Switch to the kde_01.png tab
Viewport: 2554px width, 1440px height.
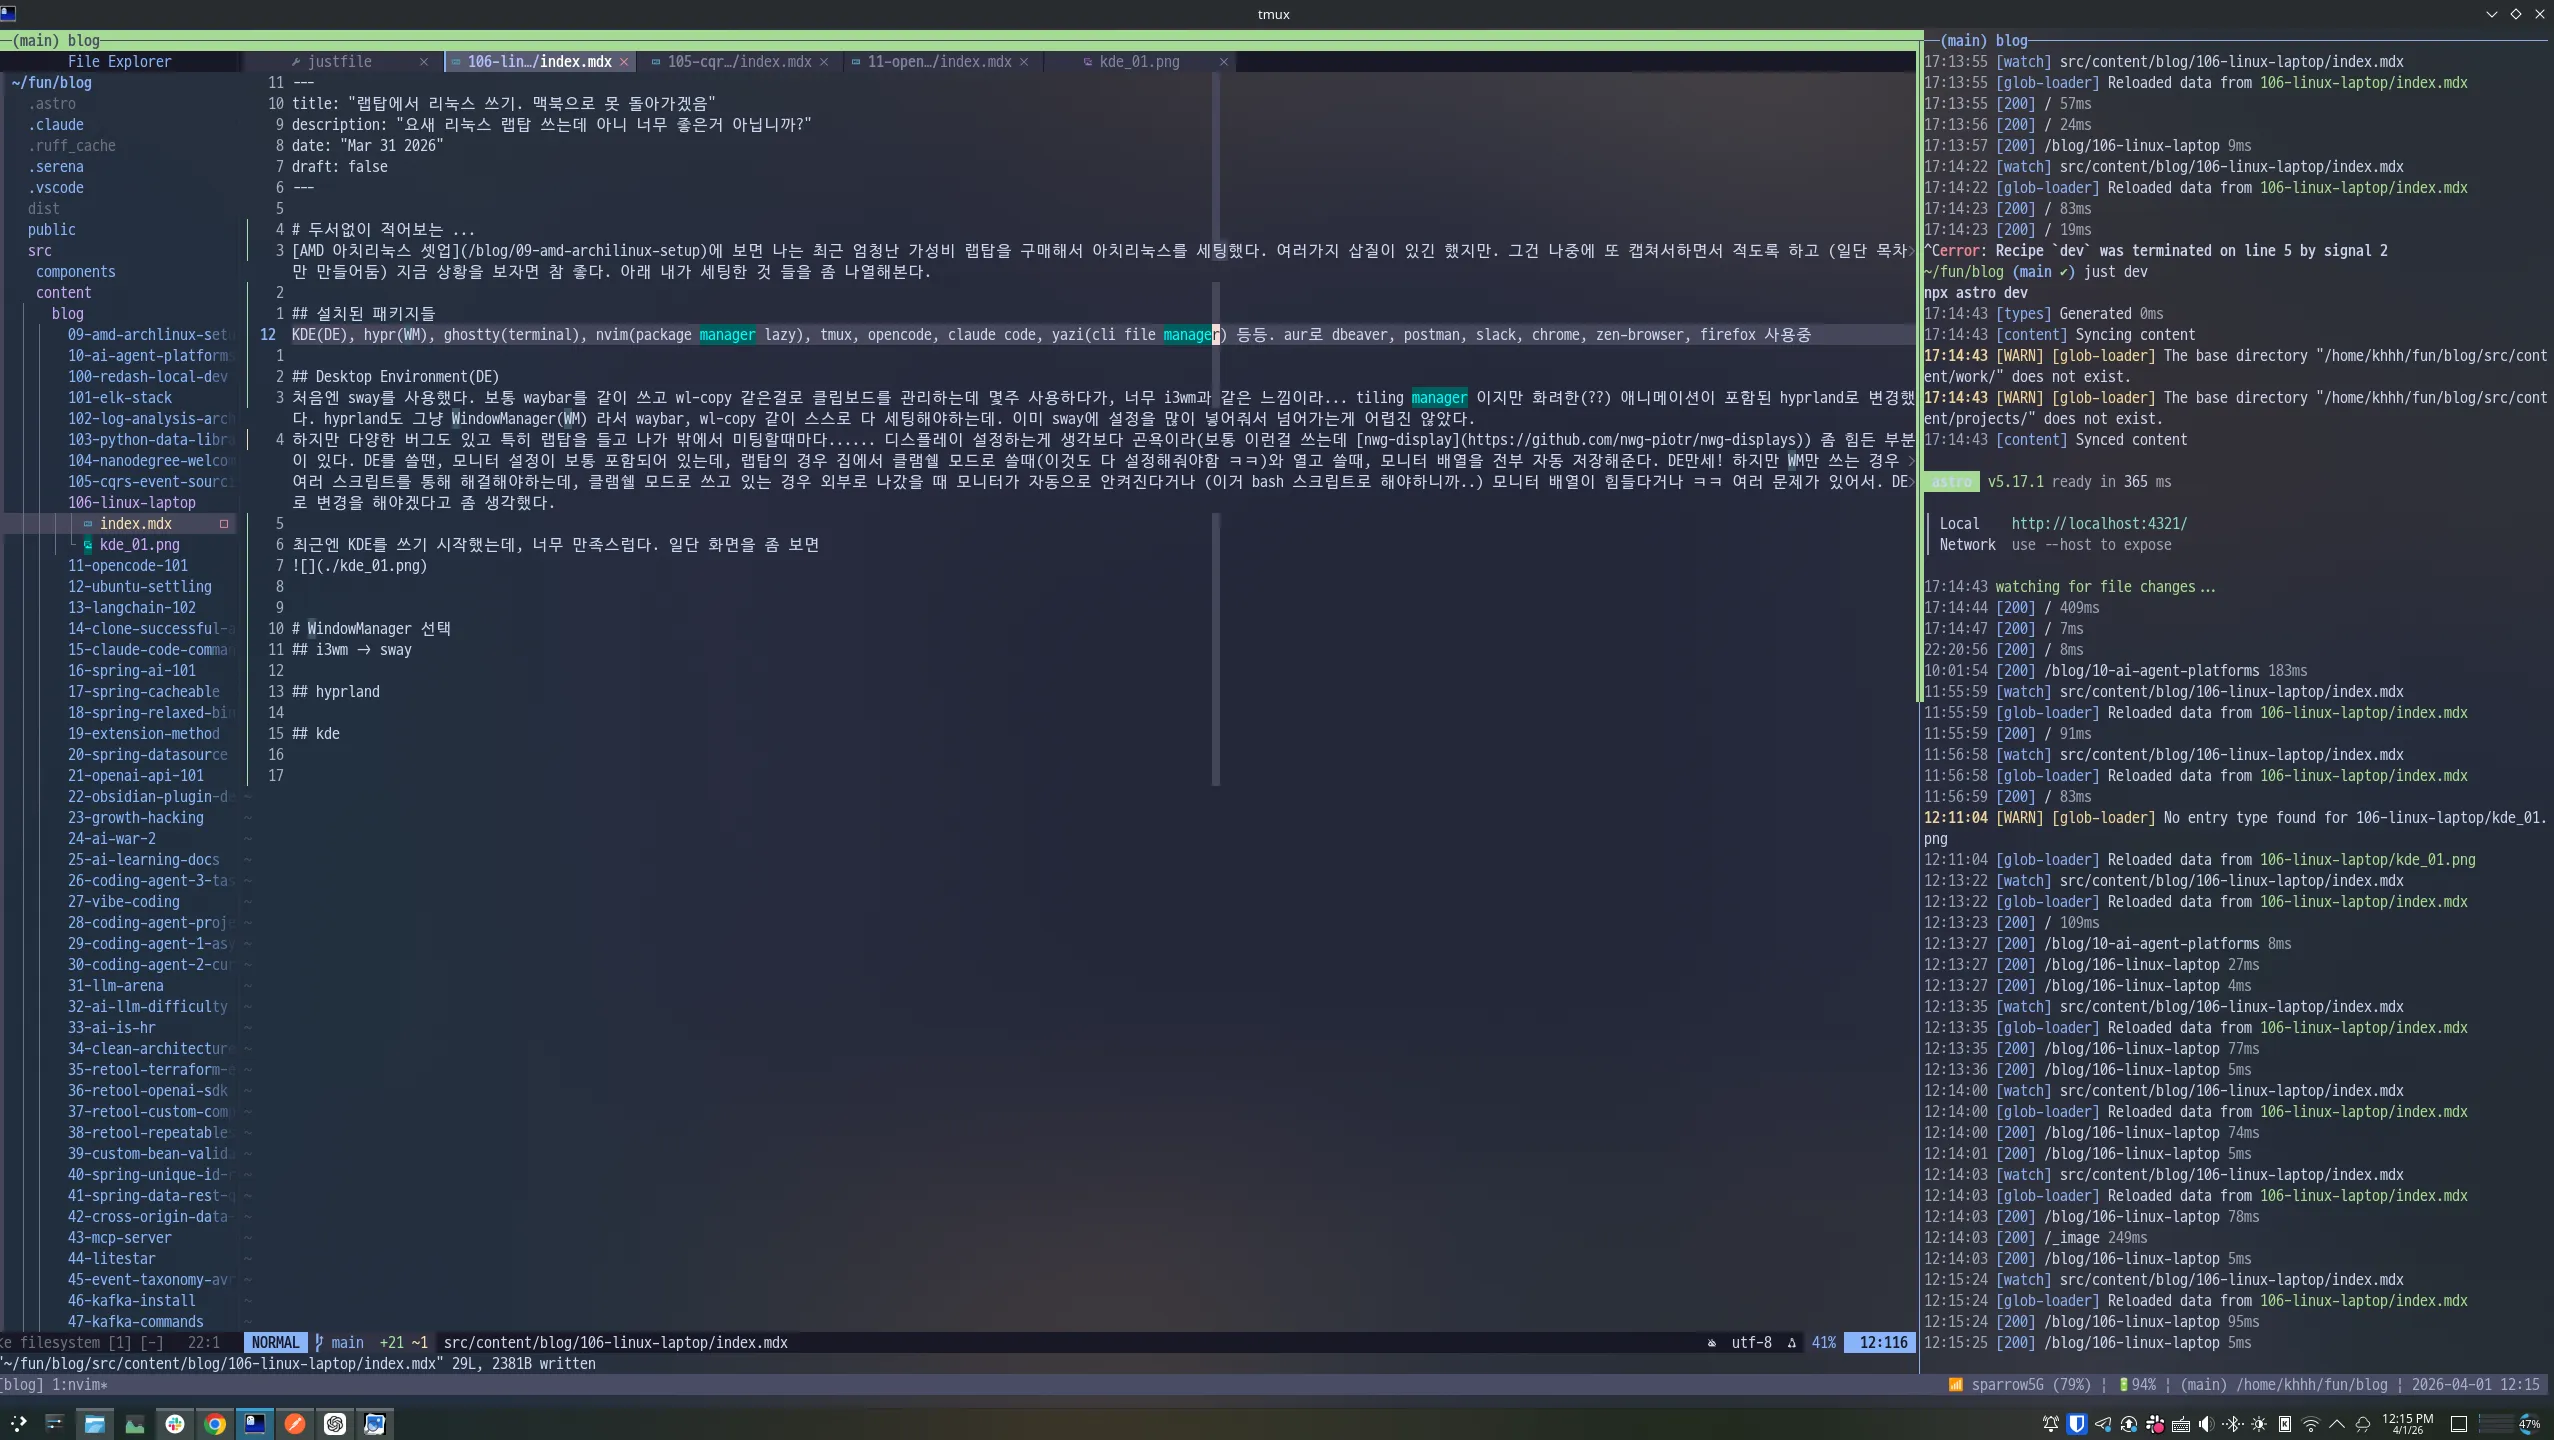(x=1139, y=62)
